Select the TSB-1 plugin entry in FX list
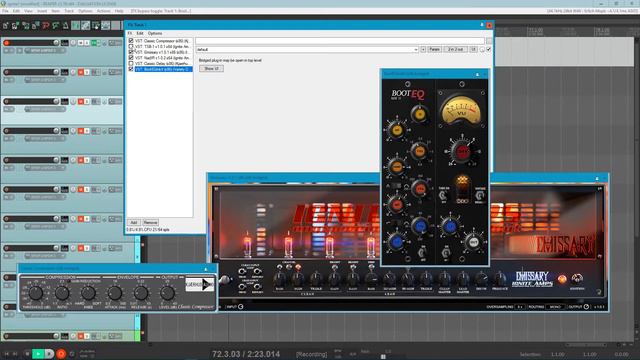This screenshot has width=640, height=360. (x=162, y=47)
